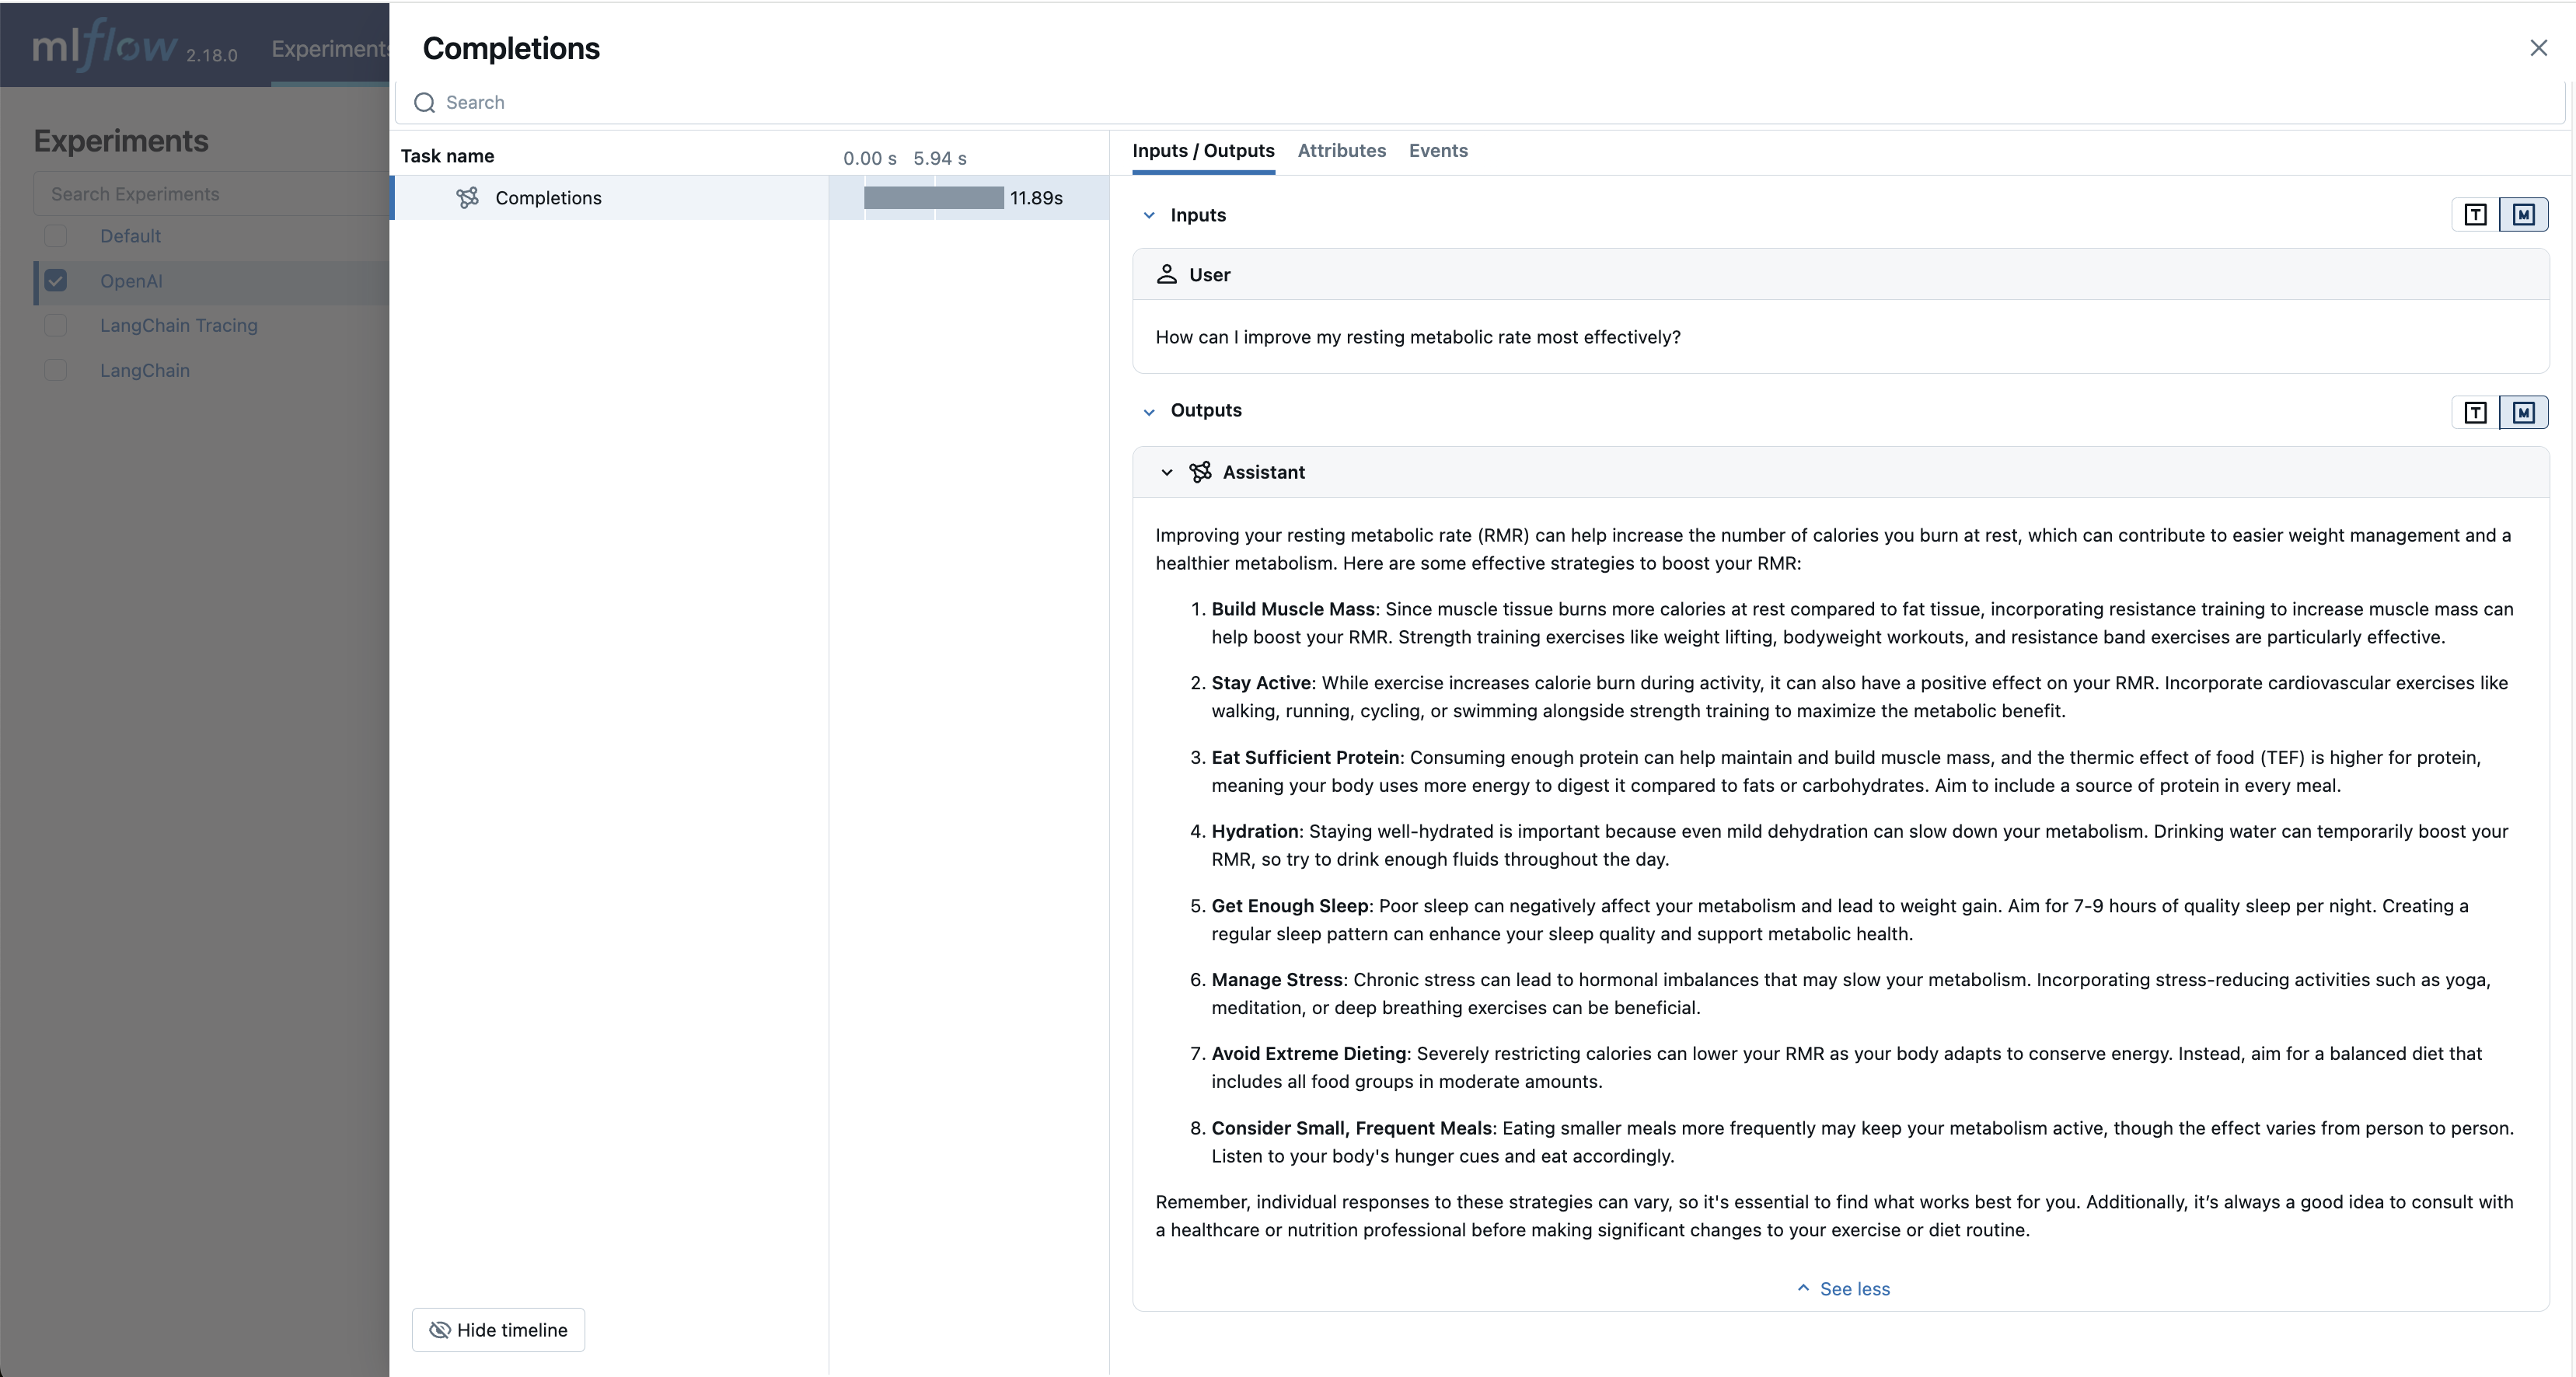Screen dimensions: 2576x1377
Task: Open the OpenAI experiment link
Action: coord(131,281)
